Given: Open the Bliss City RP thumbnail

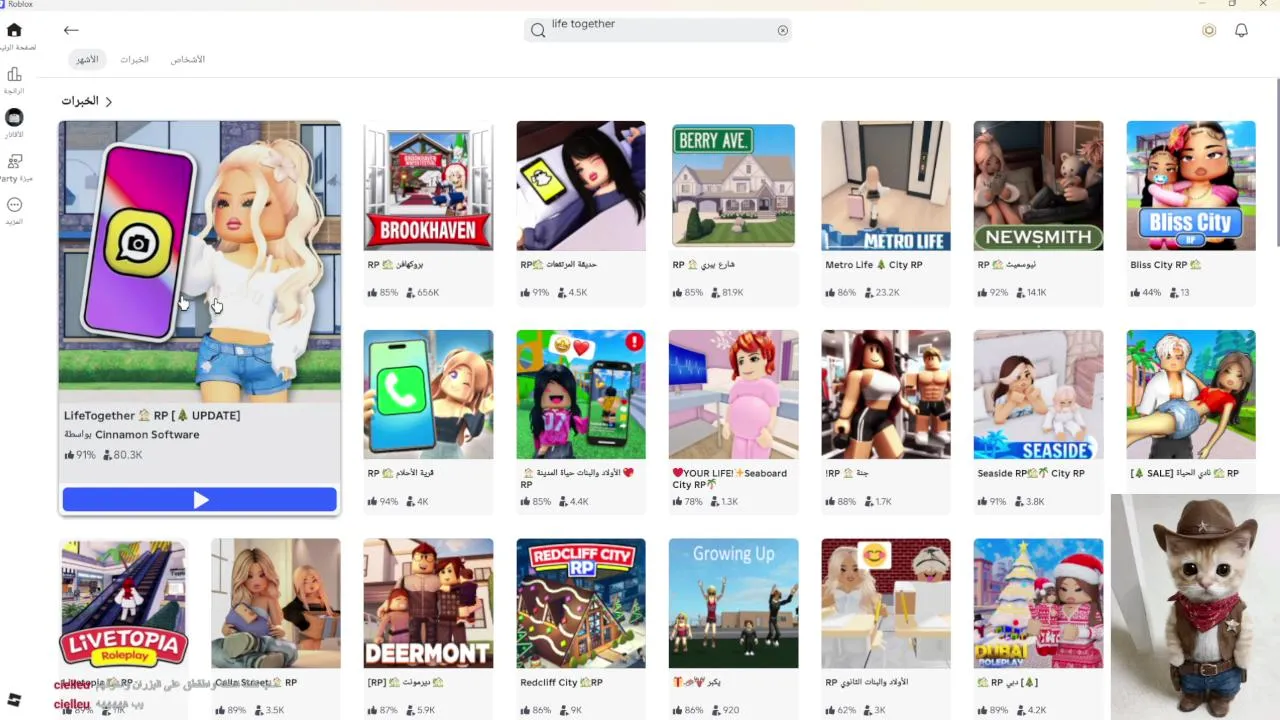Looking at the screenshot, I should tap(1191, 186).
